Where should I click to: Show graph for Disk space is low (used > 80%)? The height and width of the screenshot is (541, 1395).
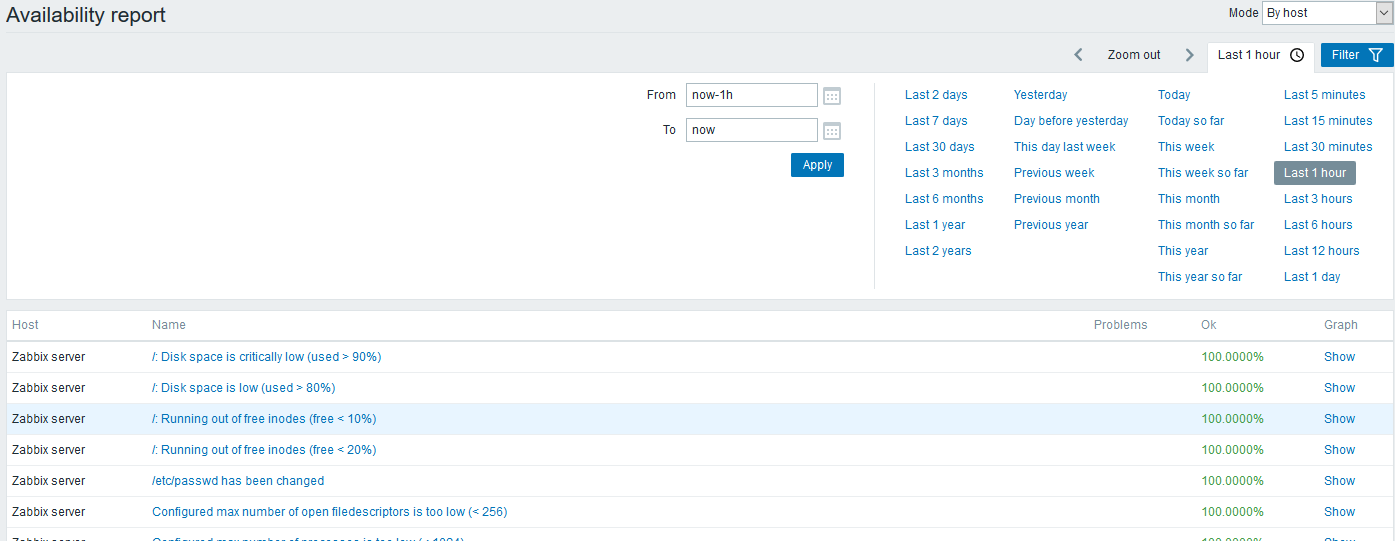[1339, 388]
